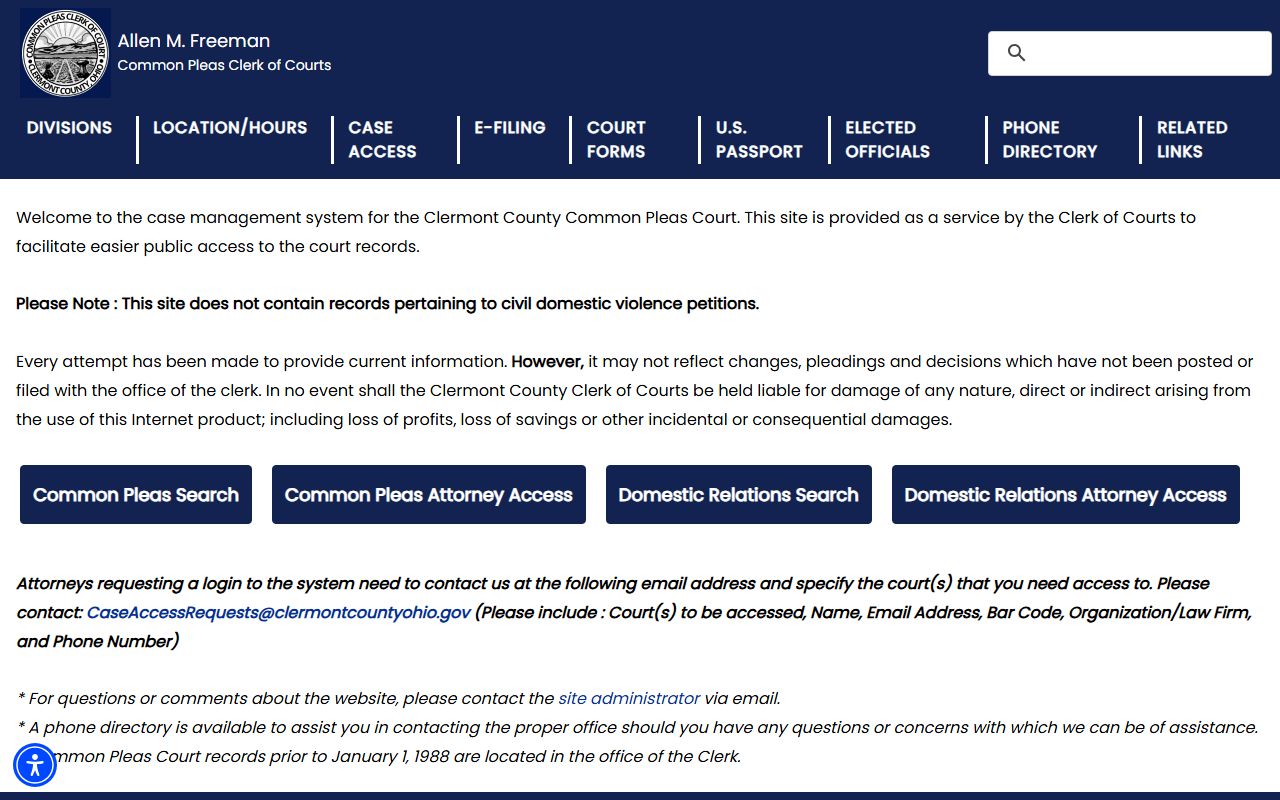Click into the site search field
Image resolution: width=1280 pixels, height=800 pixels.
tap(1130, 53)
